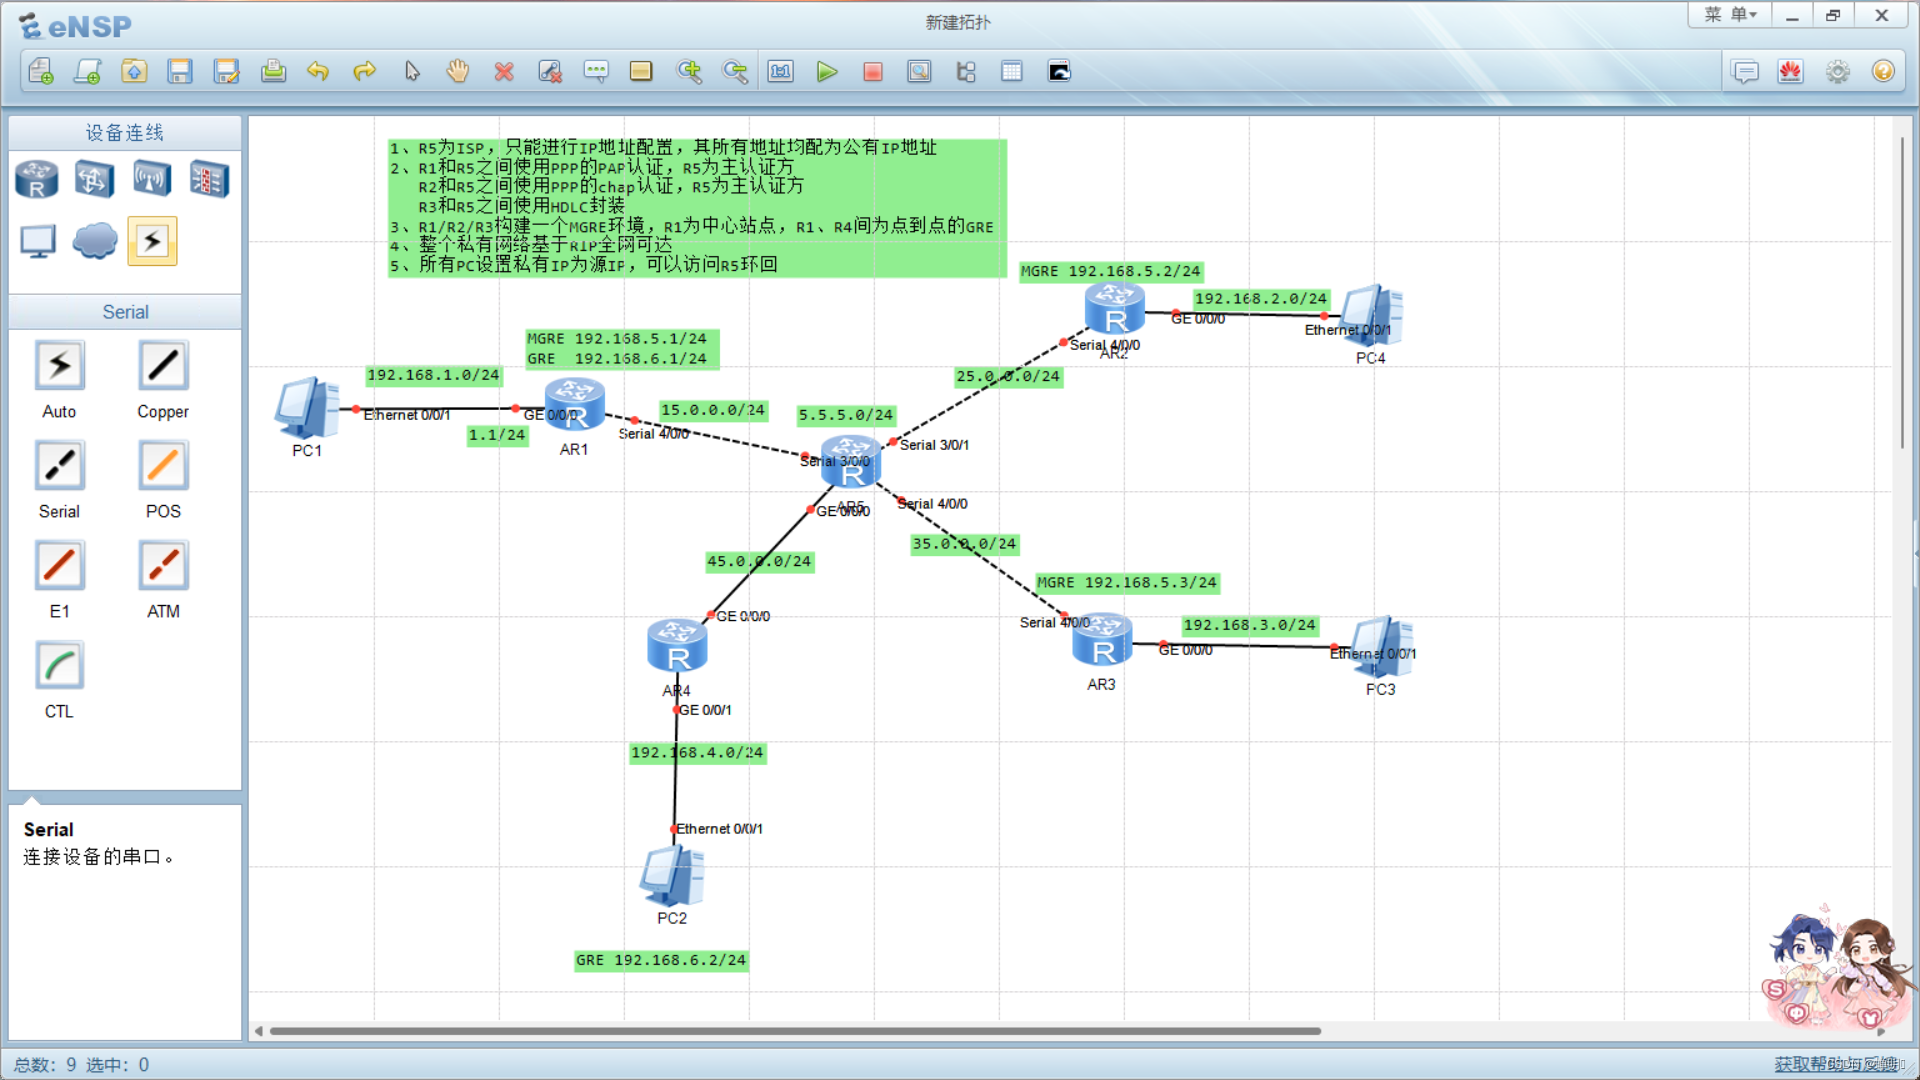1920x1080 pixels.
Task: Select the Cloud device category
Action: (95, 241)
